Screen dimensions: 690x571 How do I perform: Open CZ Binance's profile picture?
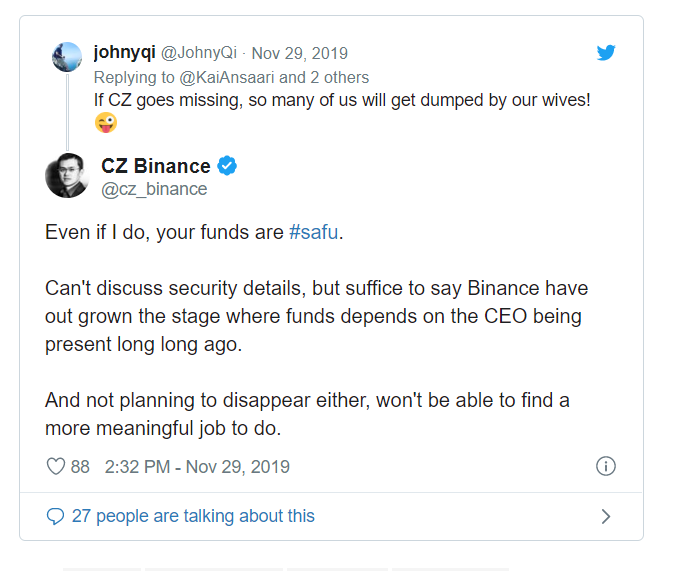click(67, 175)
